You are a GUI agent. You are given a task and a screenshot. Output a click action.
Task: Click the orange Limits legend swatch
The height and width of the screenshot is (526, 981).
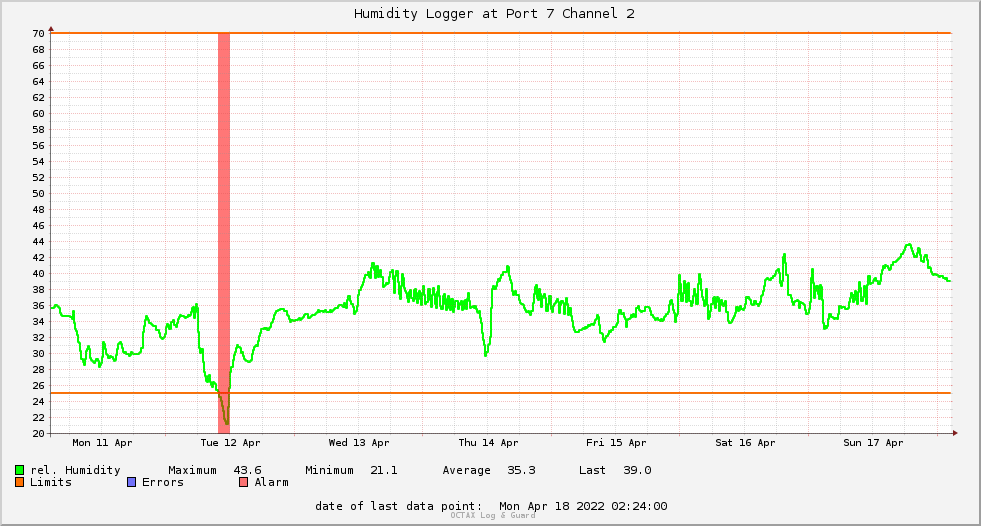pos(19,482)
